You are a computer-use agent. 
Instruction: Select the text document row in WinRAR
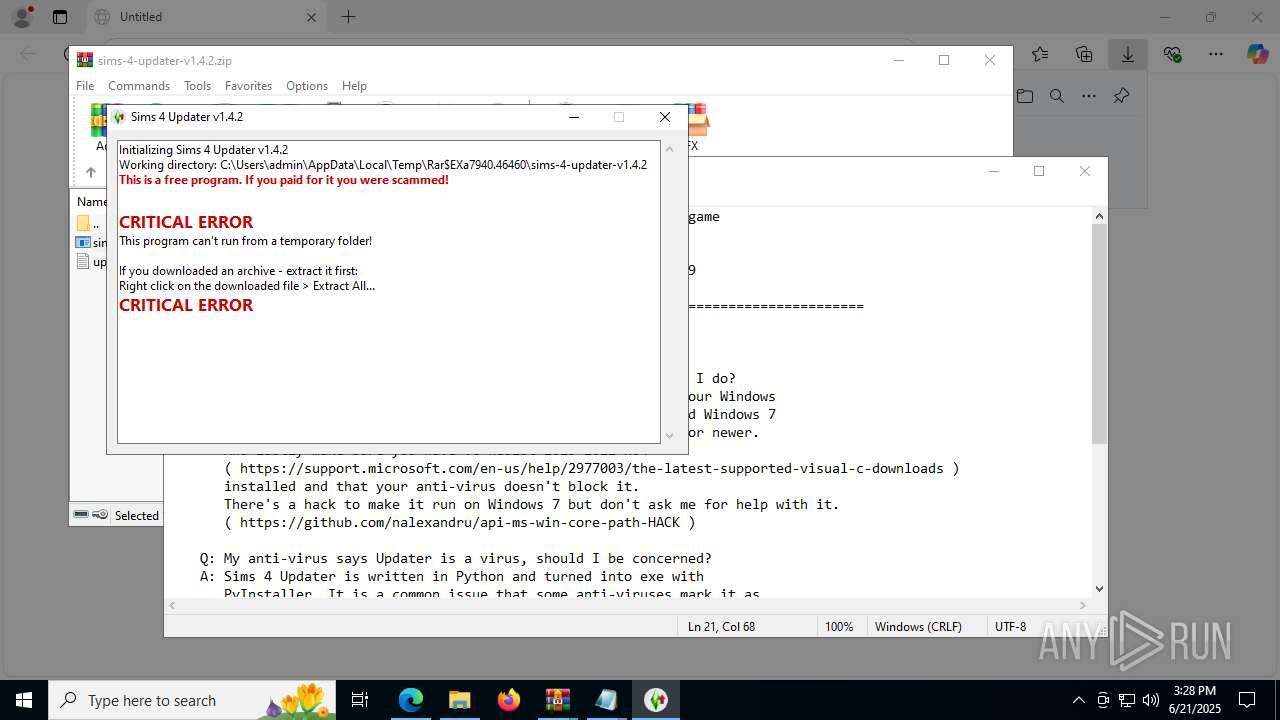[x=91, y=262]
